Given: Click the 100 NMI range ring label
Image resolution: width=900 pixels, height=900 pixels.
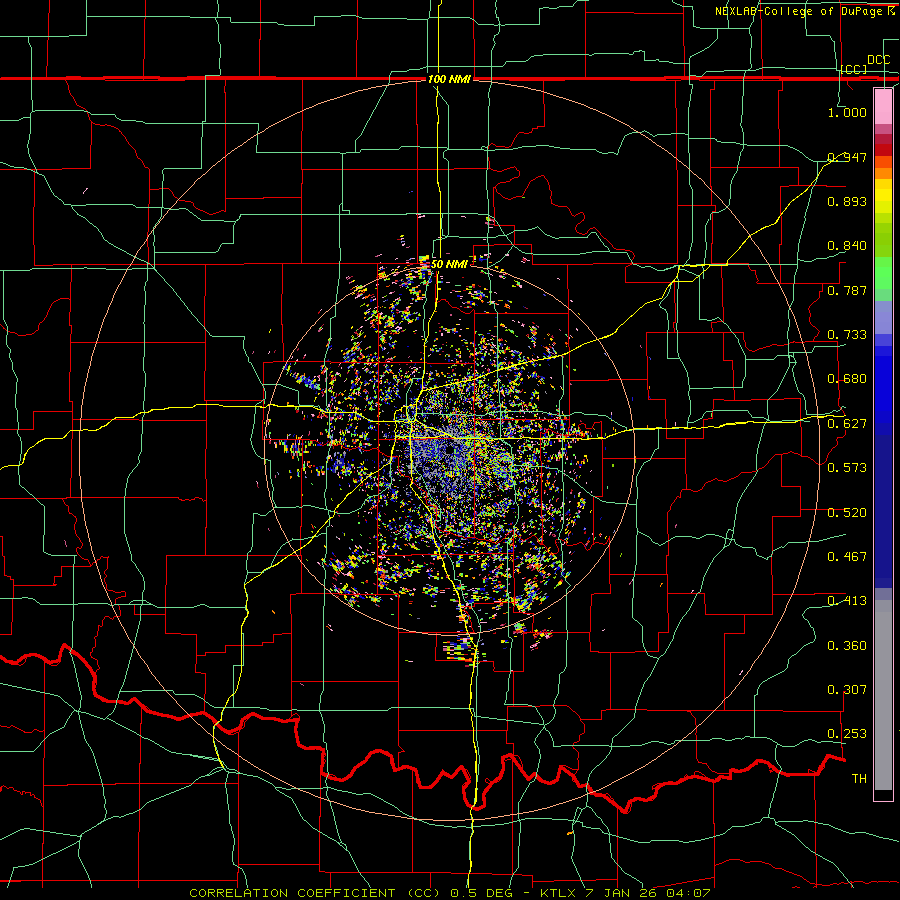Looking at the screenshot, I should 449,79.
